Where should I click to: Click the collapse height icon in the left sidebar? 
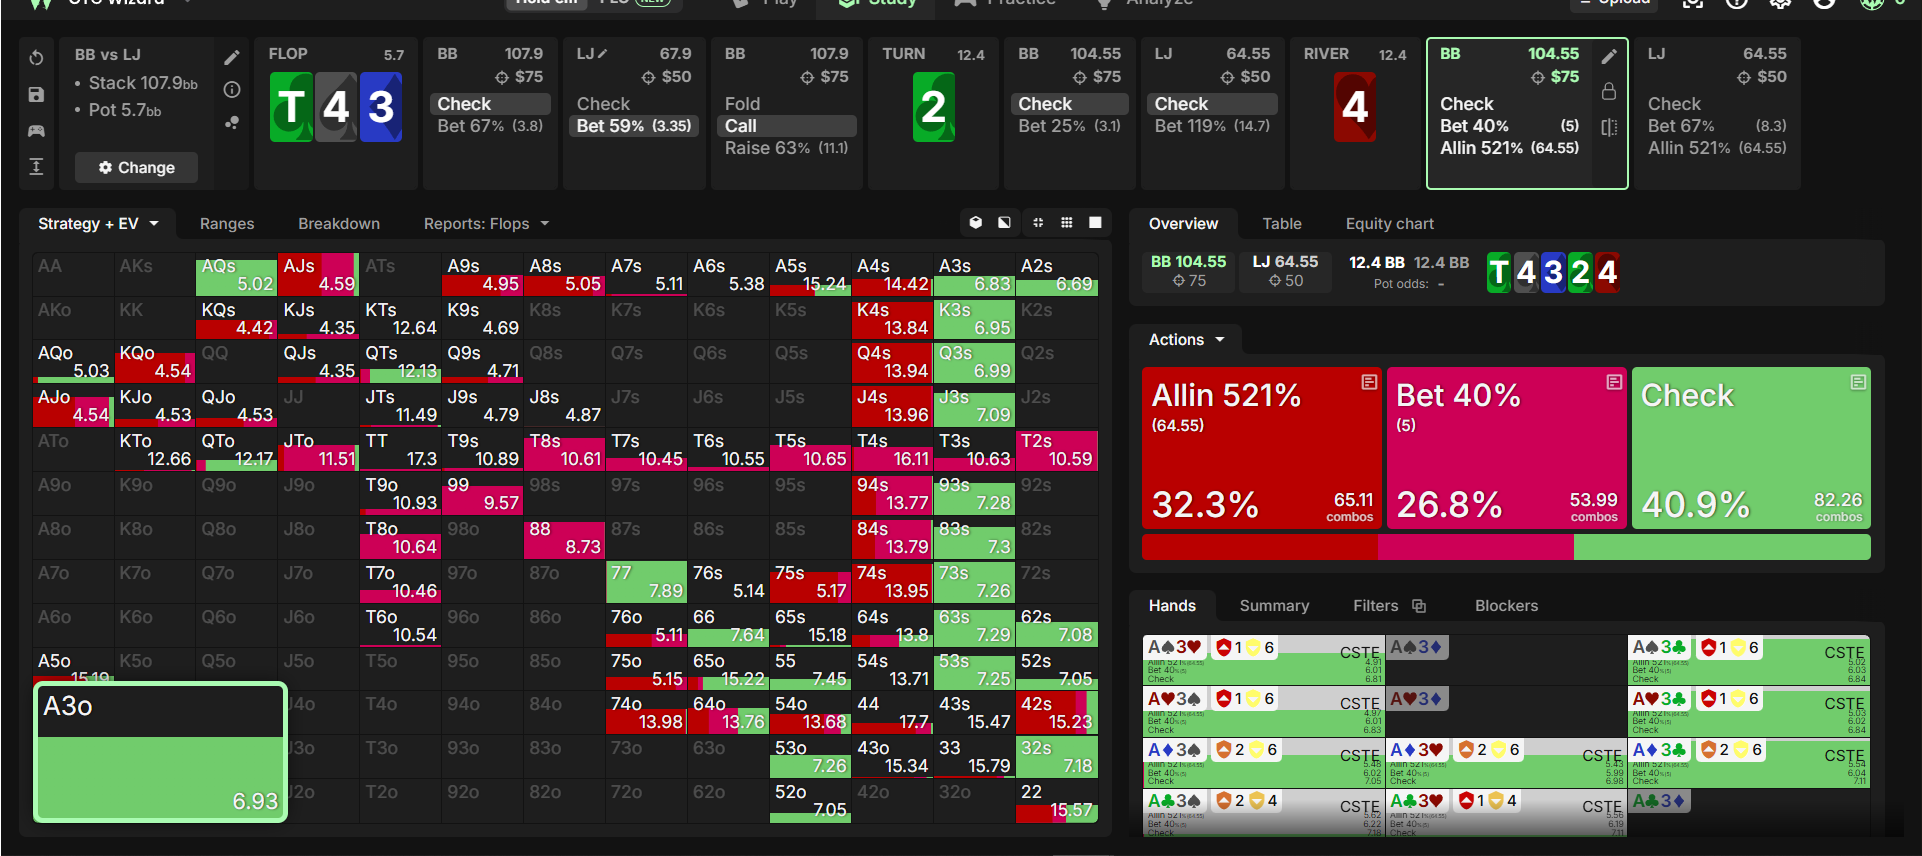tap(36, 166)
